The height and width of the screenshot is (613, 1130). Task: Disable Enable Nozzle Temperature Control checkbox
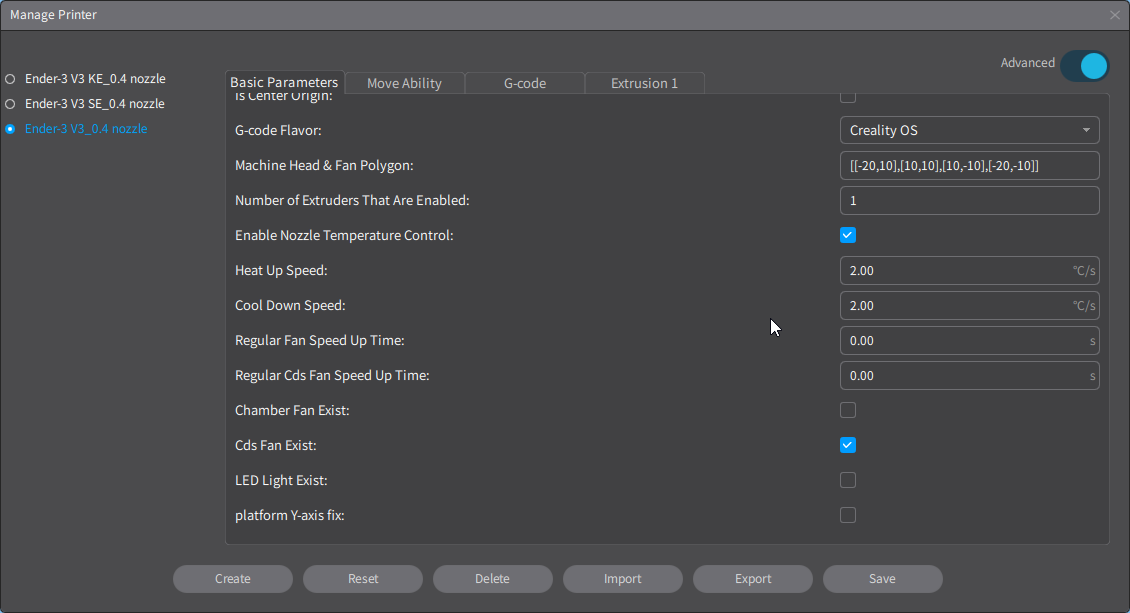848,235
